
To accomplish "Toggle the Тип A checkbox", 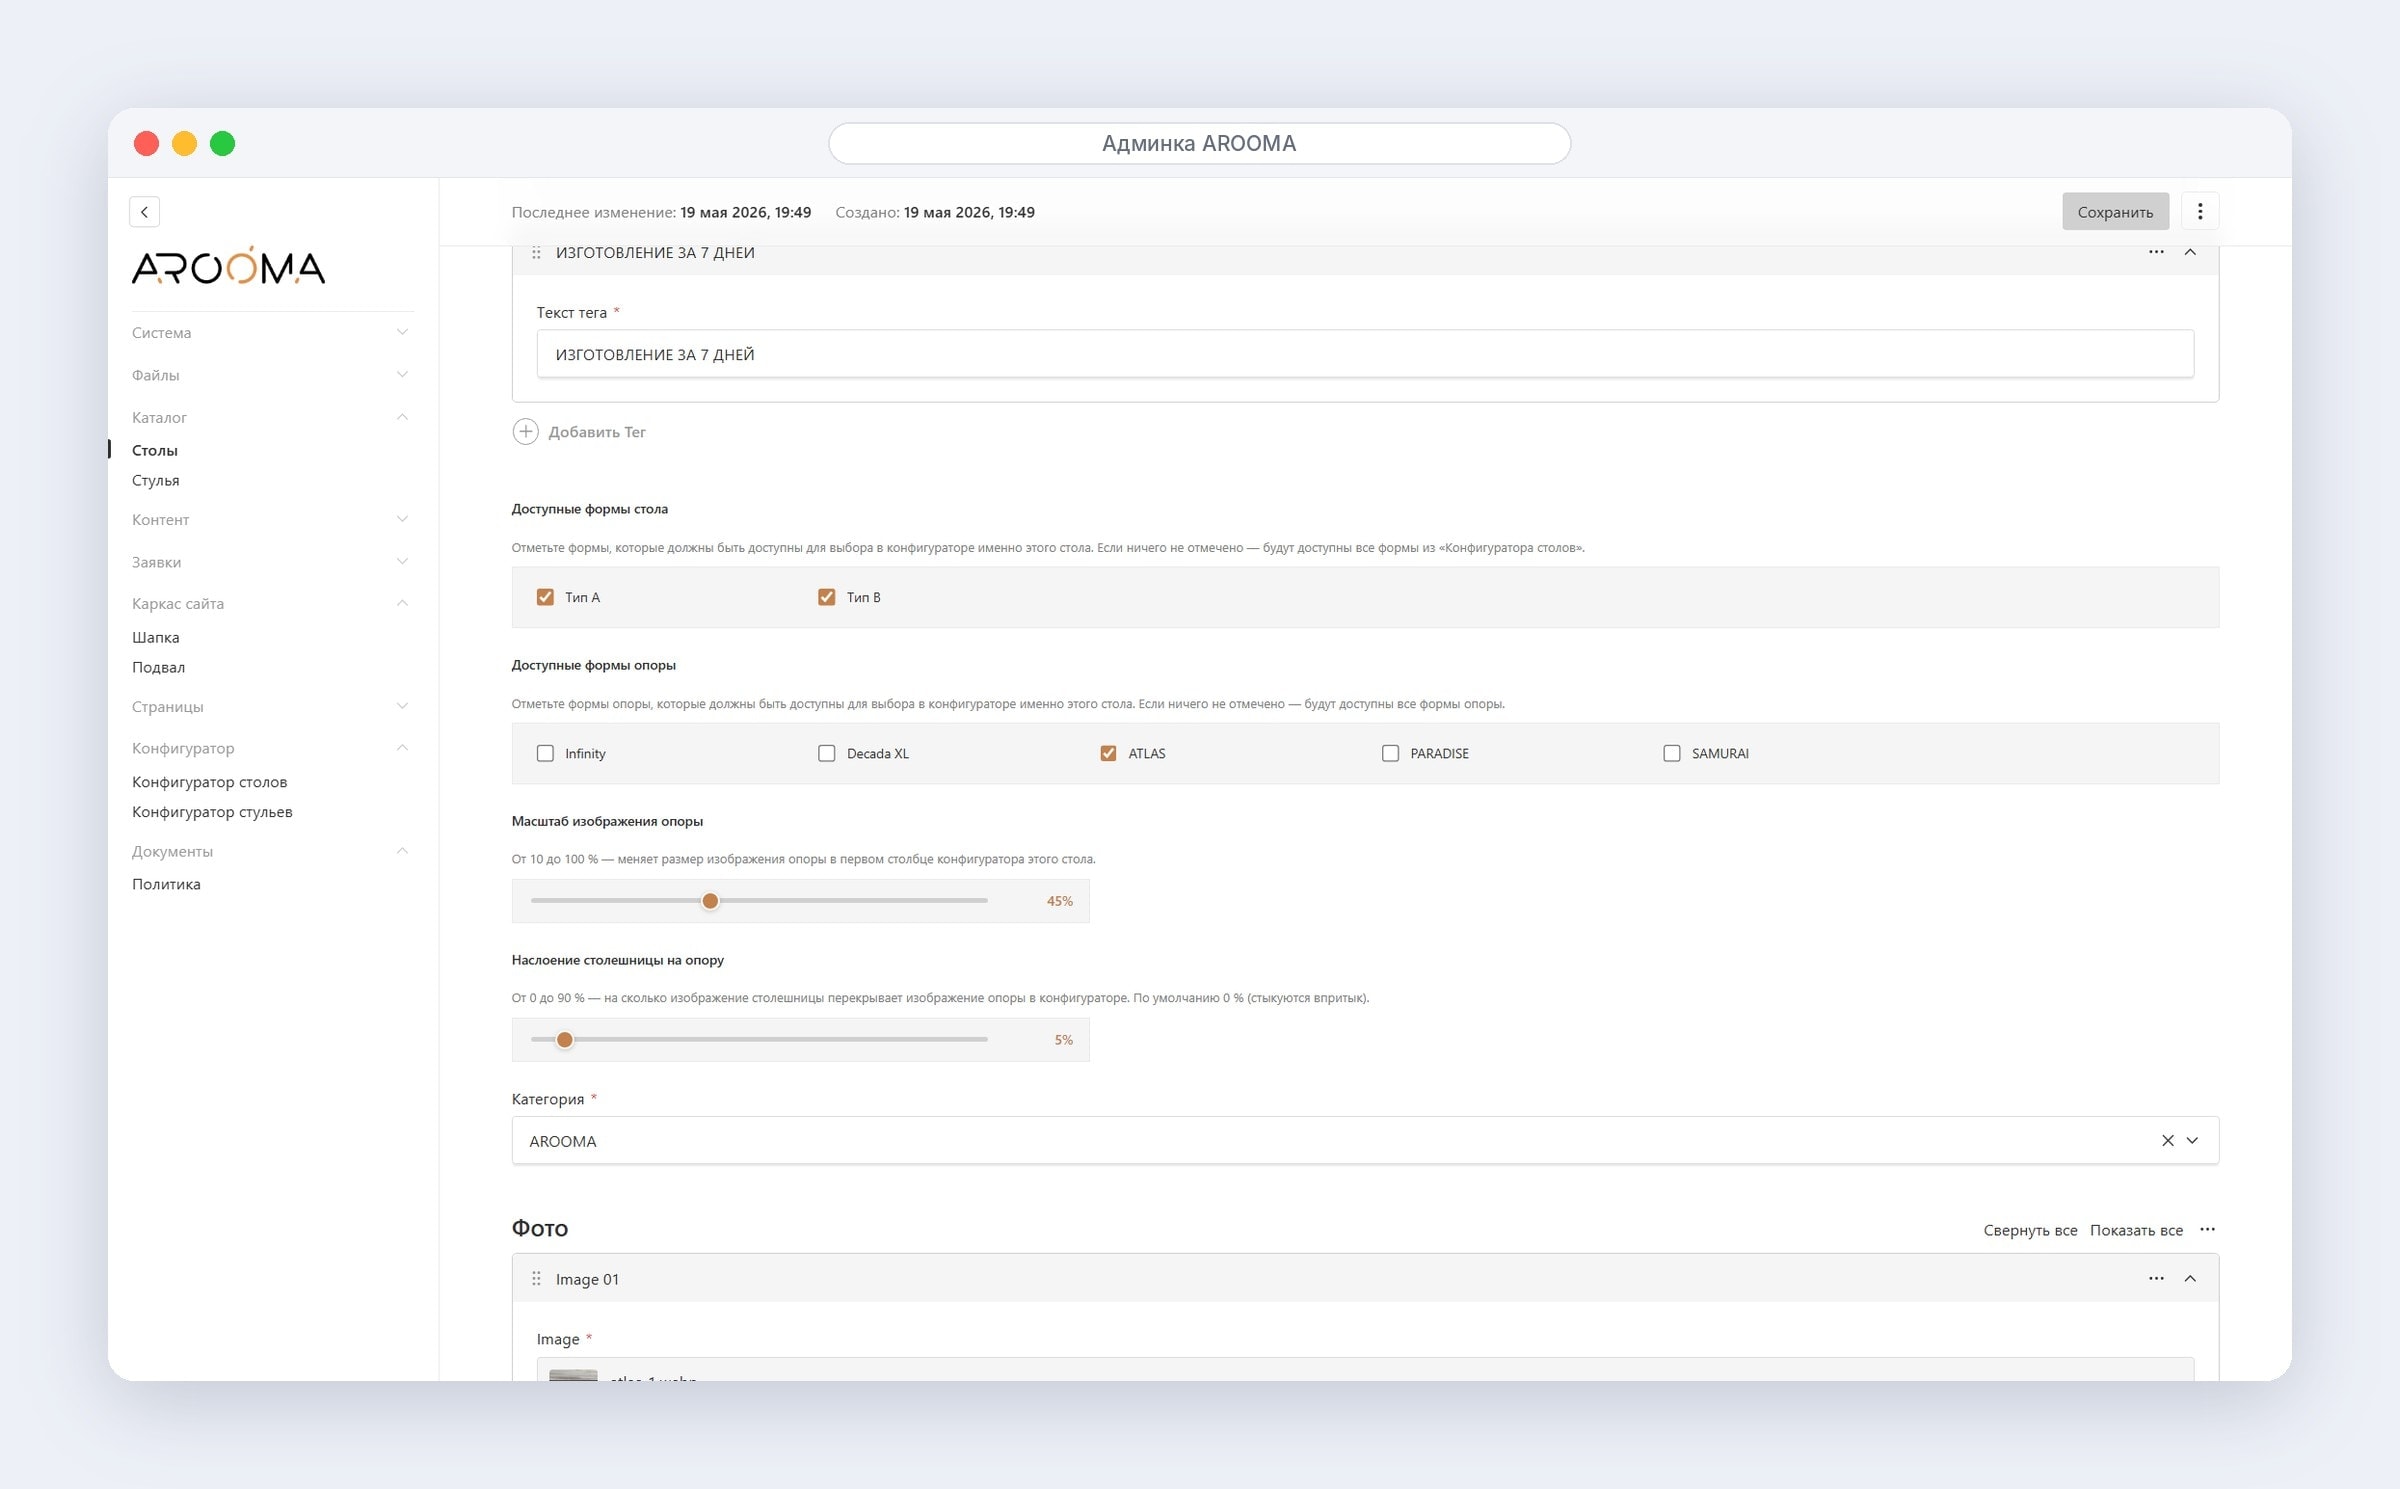I will click(545, 597).
